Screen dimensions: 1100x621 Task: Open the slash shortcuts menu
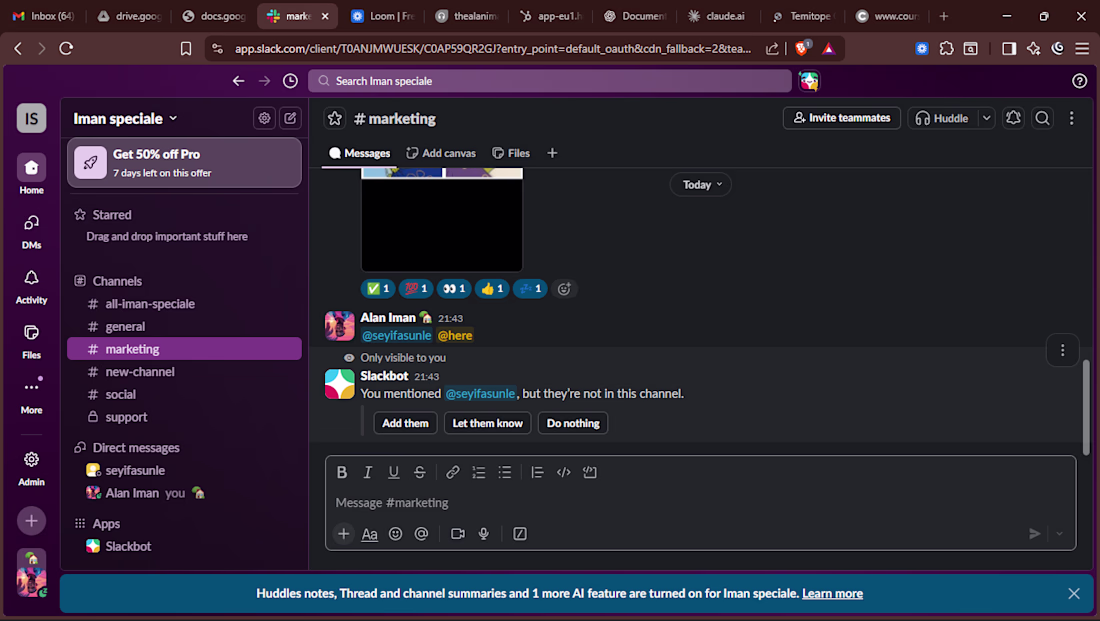(x=520, y=534)
